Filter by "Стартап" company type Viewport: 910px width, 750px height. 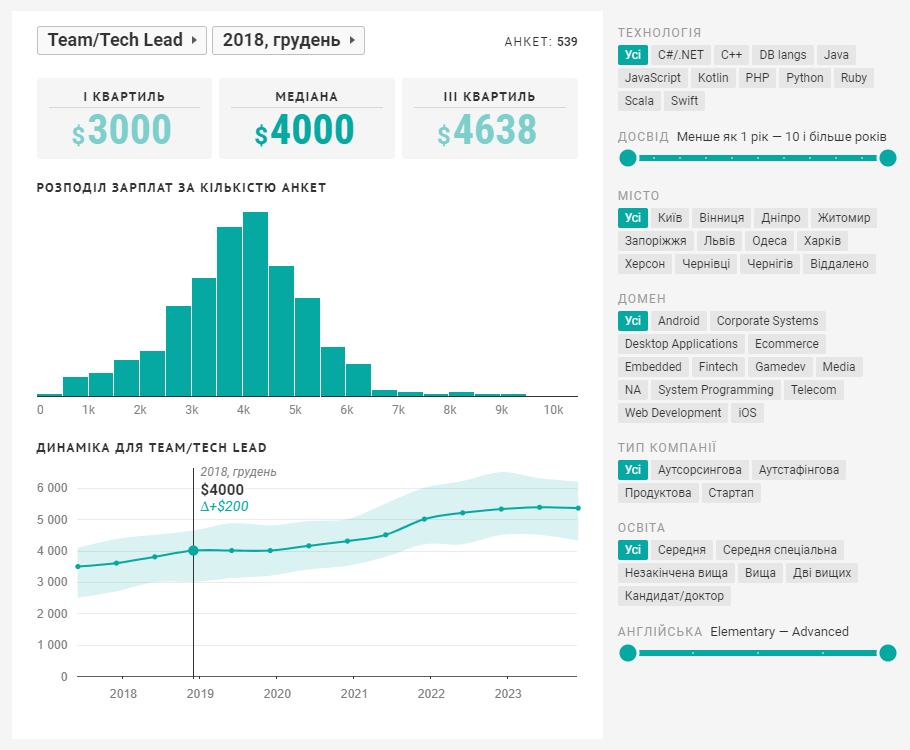point(733,492)
